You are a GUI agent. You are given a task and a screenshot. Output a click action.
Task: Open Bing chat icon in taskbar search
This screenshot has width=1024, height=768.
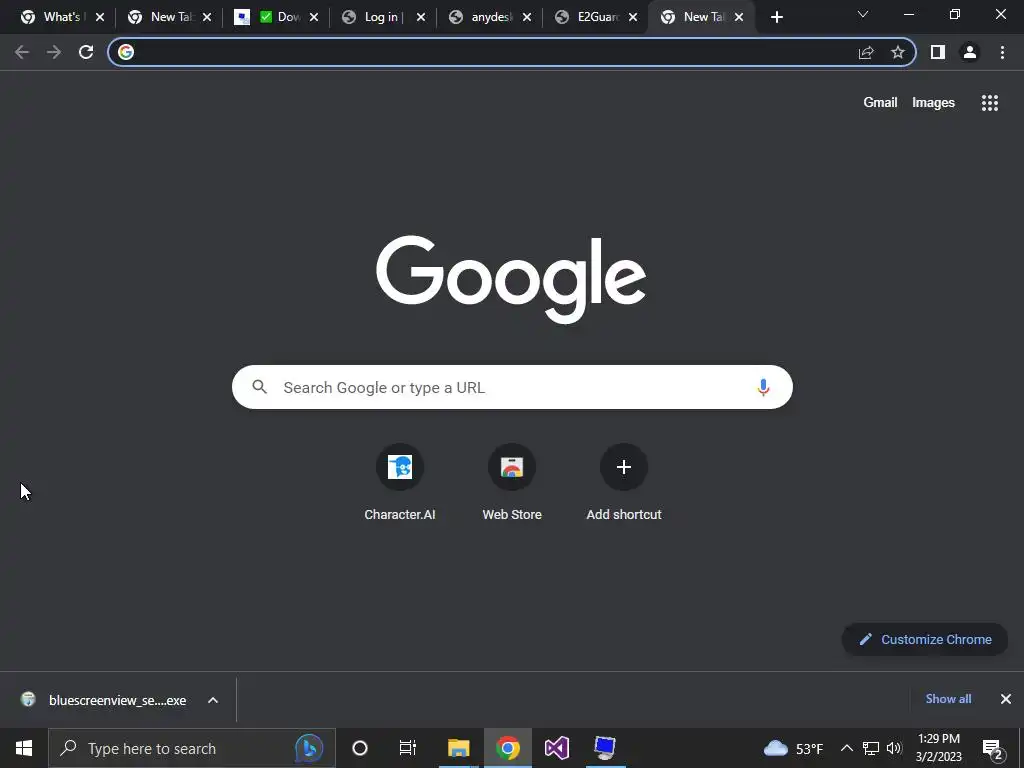309,748
